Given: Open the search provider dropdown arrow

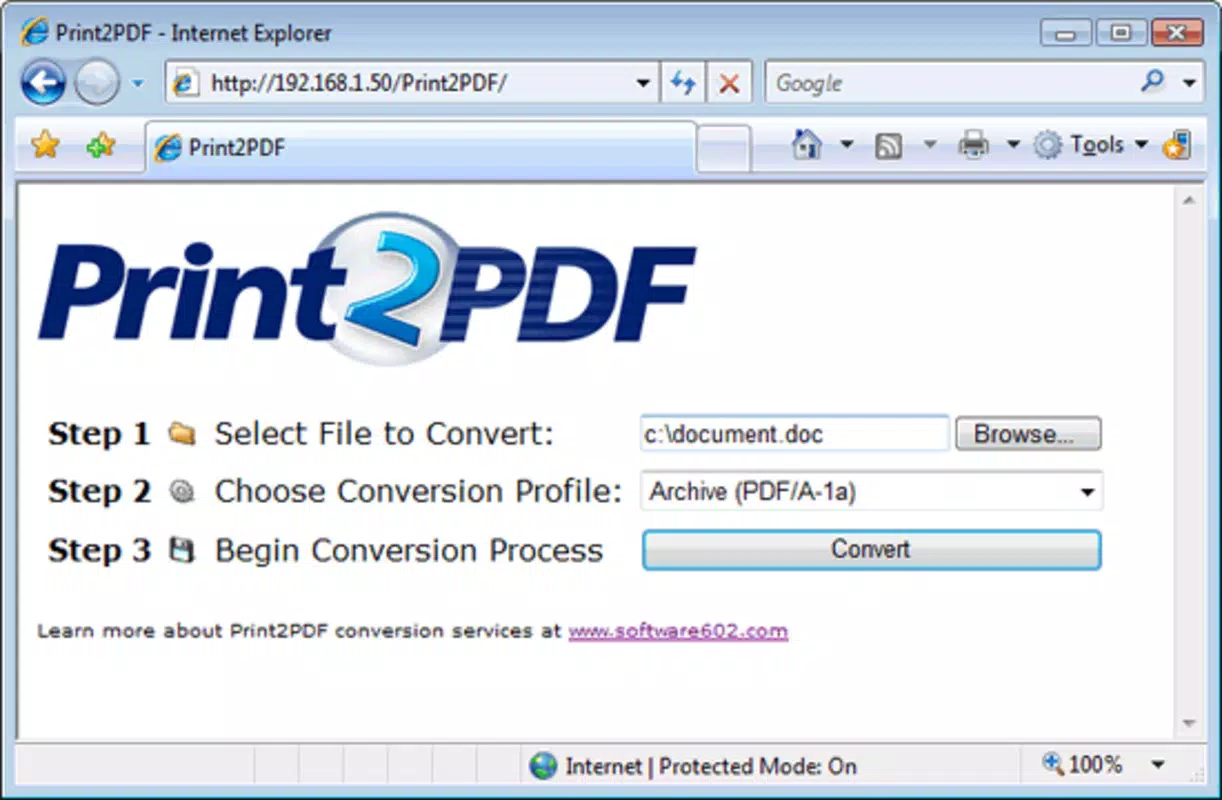Looking at the screenshot, I should (x=1189, y=84).
